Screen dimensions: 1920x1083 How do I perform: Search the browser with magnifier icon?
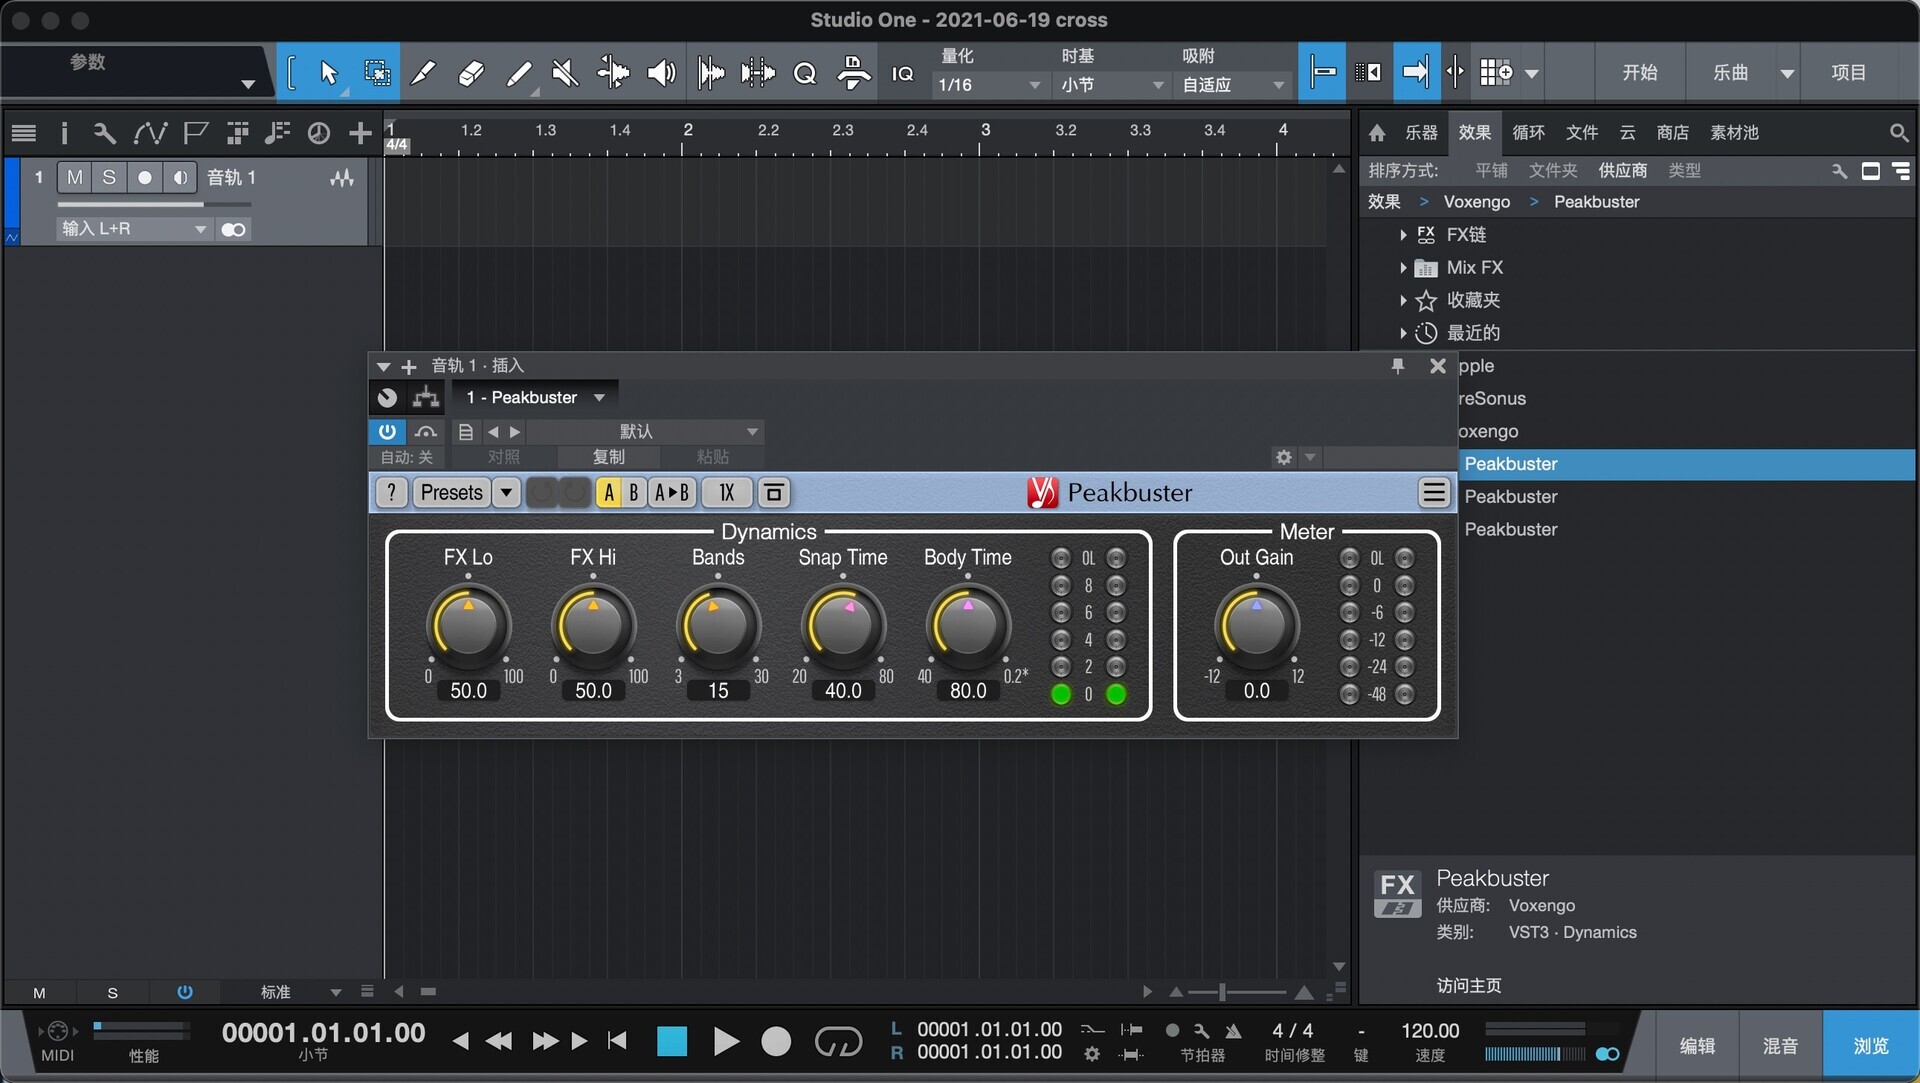pyautogui.click(x=1899, y=132)
